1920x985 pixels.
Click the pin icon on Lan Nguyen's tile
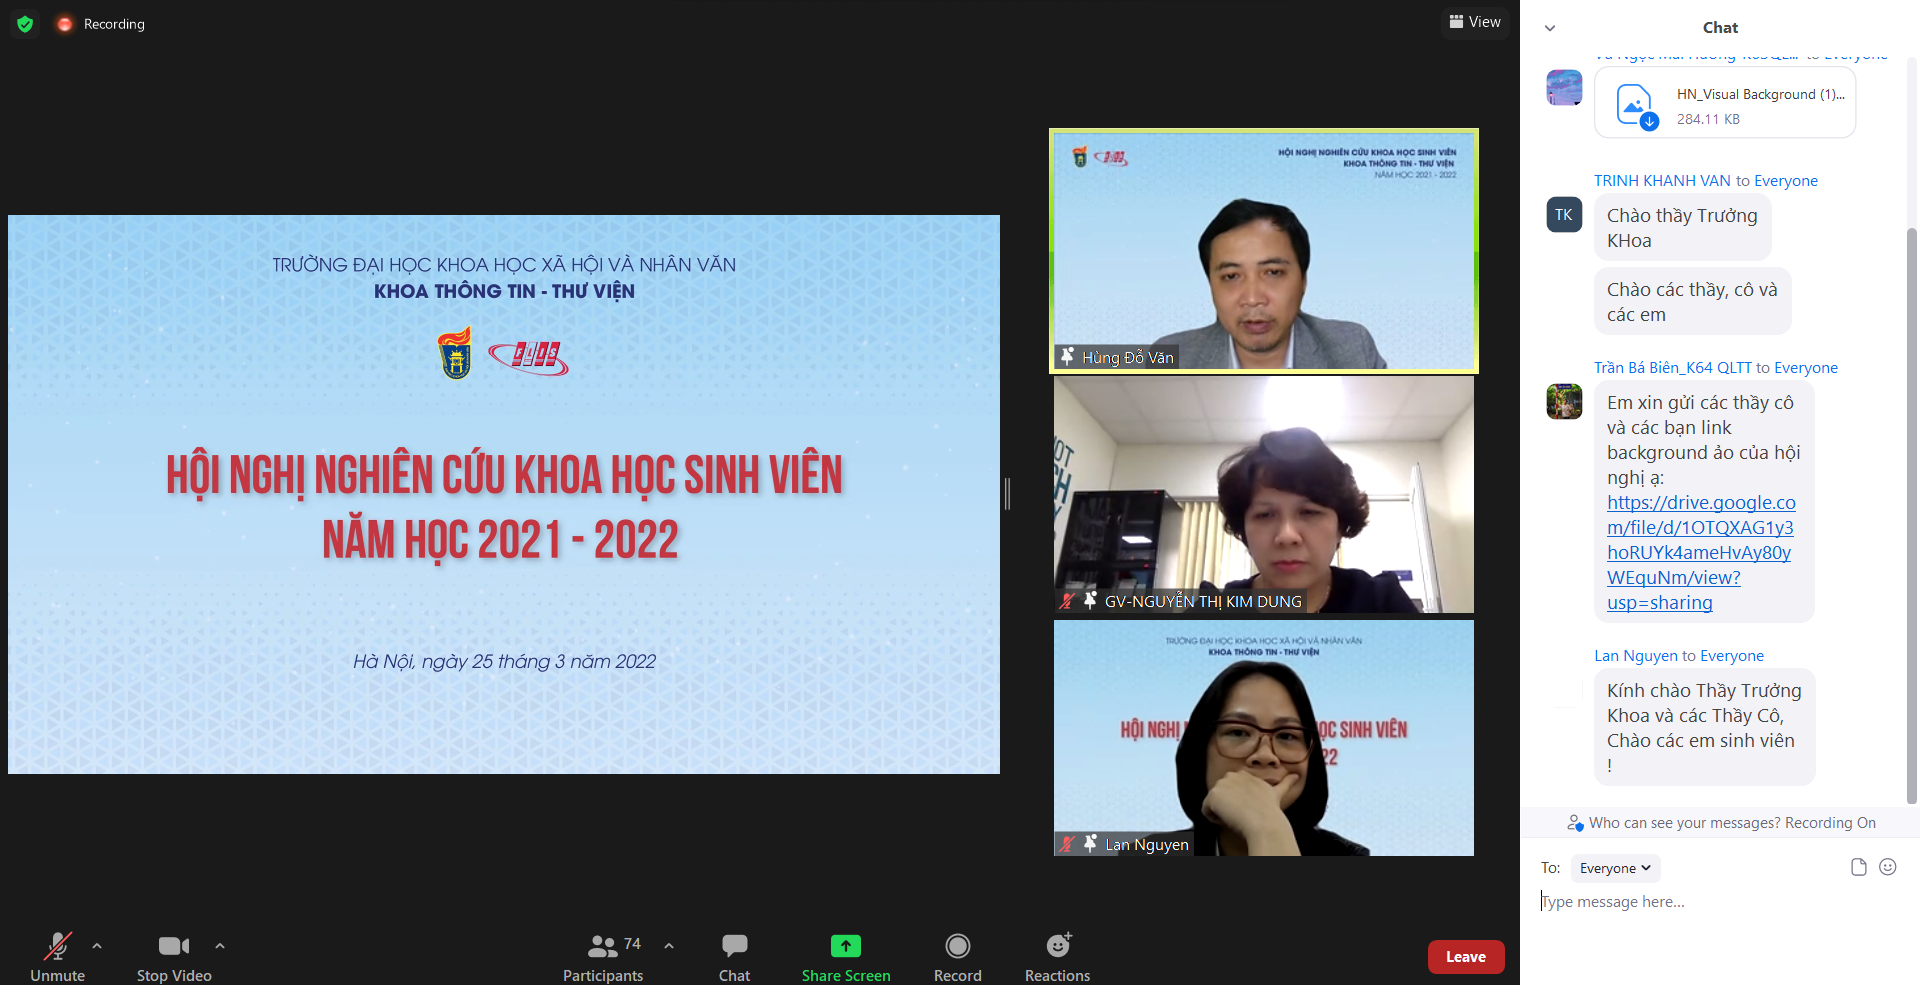(x=1091, y=843)
